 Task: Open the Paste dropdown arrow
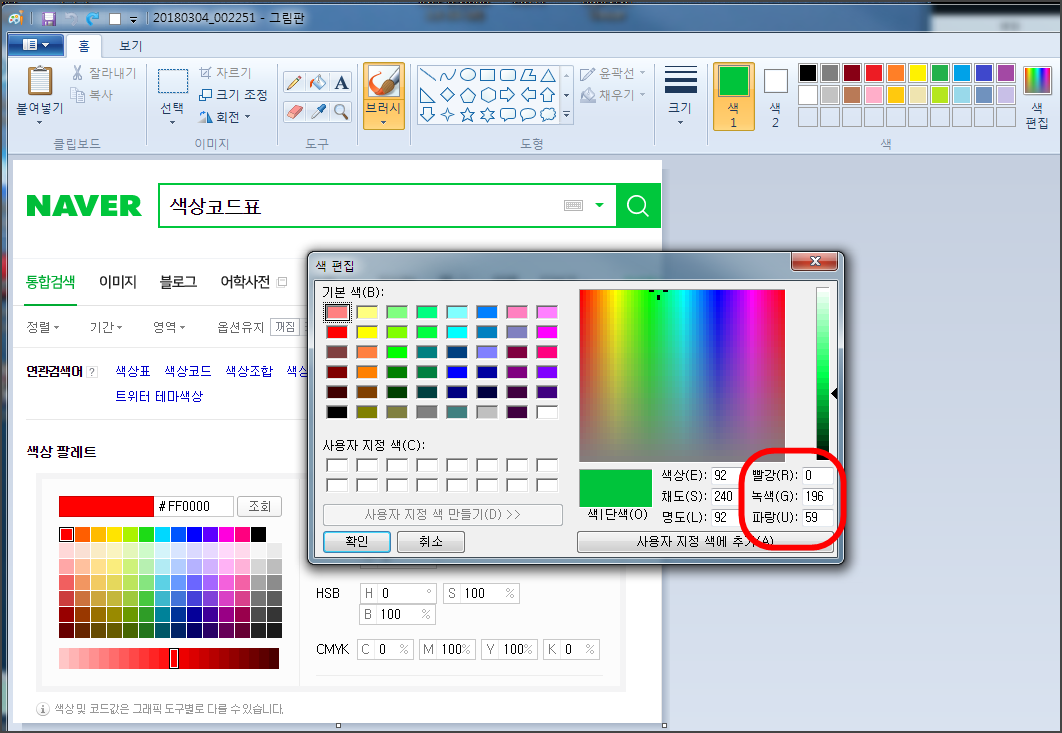coord(39,123)
